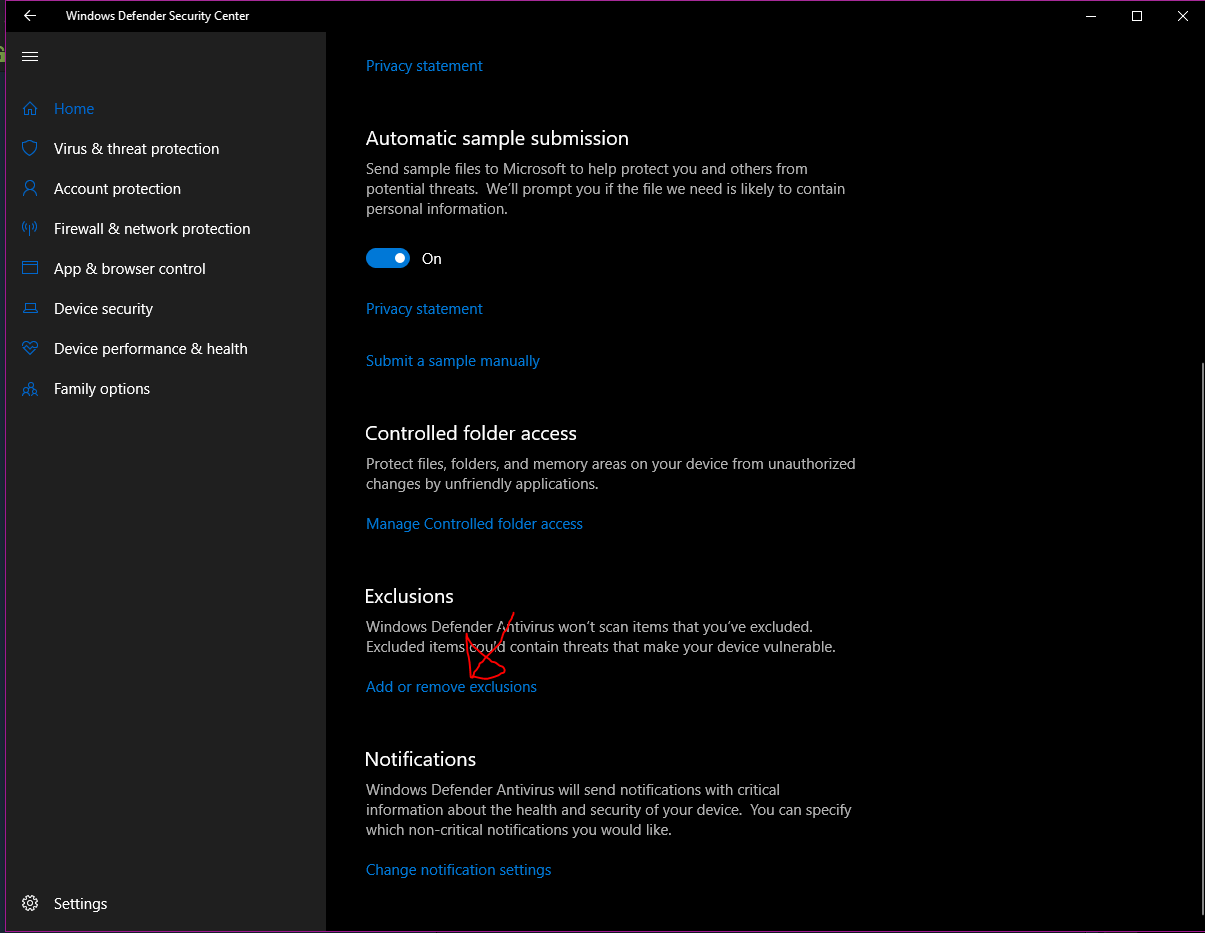Click the Device performance & health heart icon

30,349
